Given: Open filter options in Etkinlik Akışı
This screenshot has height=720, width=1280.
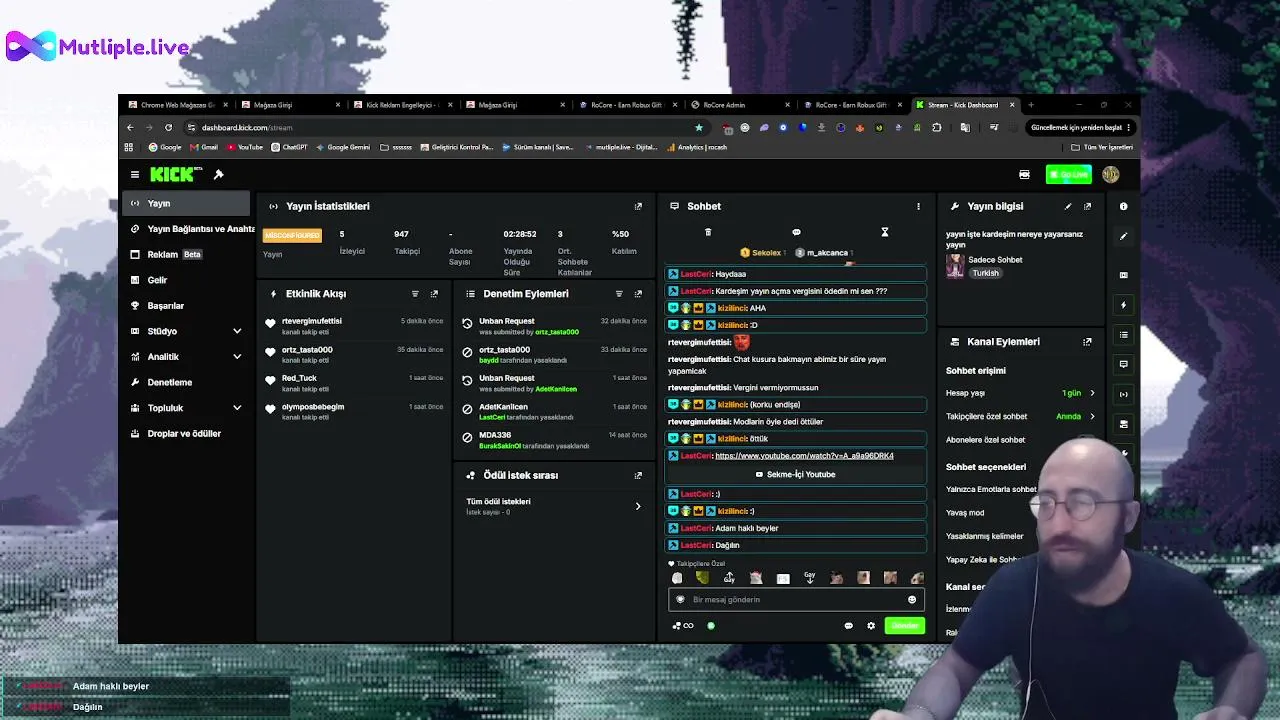Looking at the screenshot, I should [x=415, y=294].
